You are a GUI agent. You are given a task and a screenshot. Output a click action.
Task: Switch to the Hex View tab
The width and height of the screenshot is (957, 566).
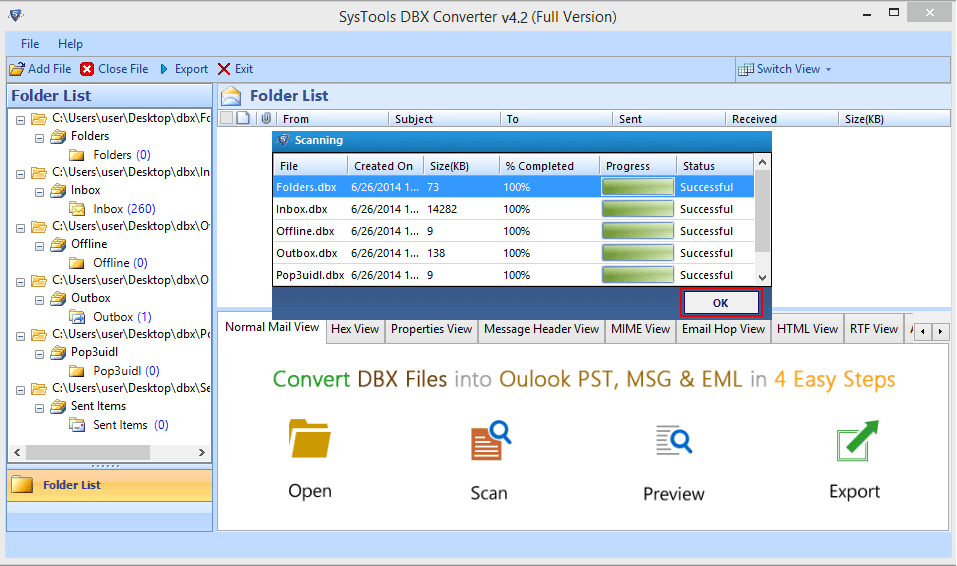pos(355,330)
